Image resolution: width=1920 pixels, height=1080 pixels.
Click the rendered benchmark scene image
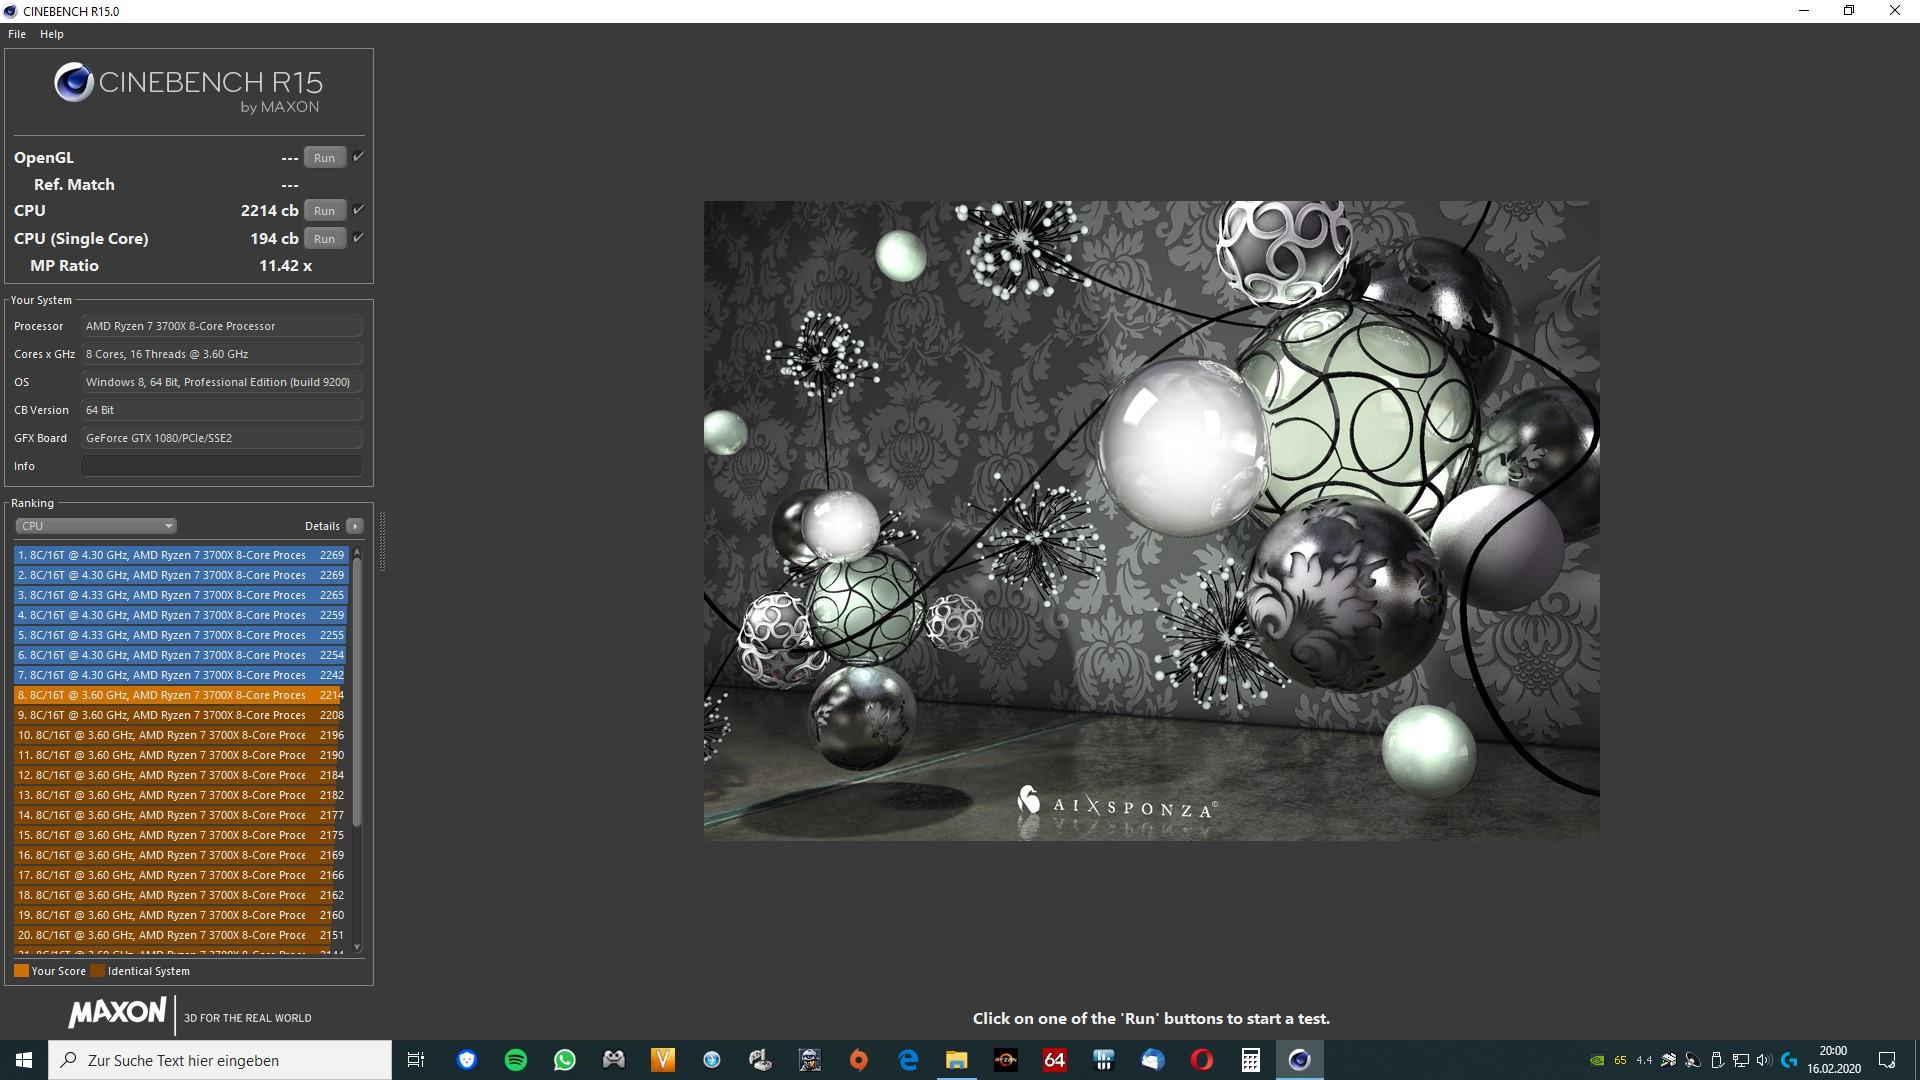1151,520
